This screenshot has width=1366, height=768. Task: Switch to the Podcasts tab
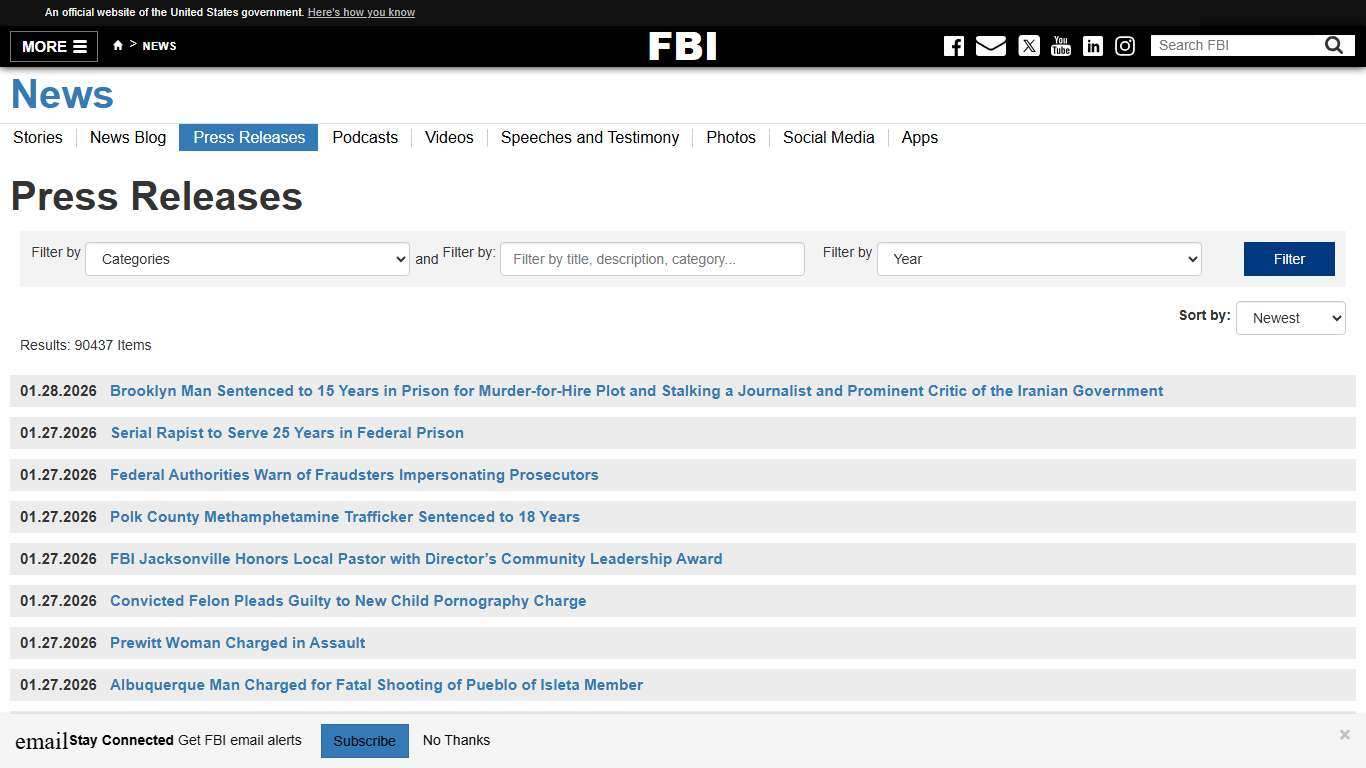pyautogui.click(x=365, y=138)
